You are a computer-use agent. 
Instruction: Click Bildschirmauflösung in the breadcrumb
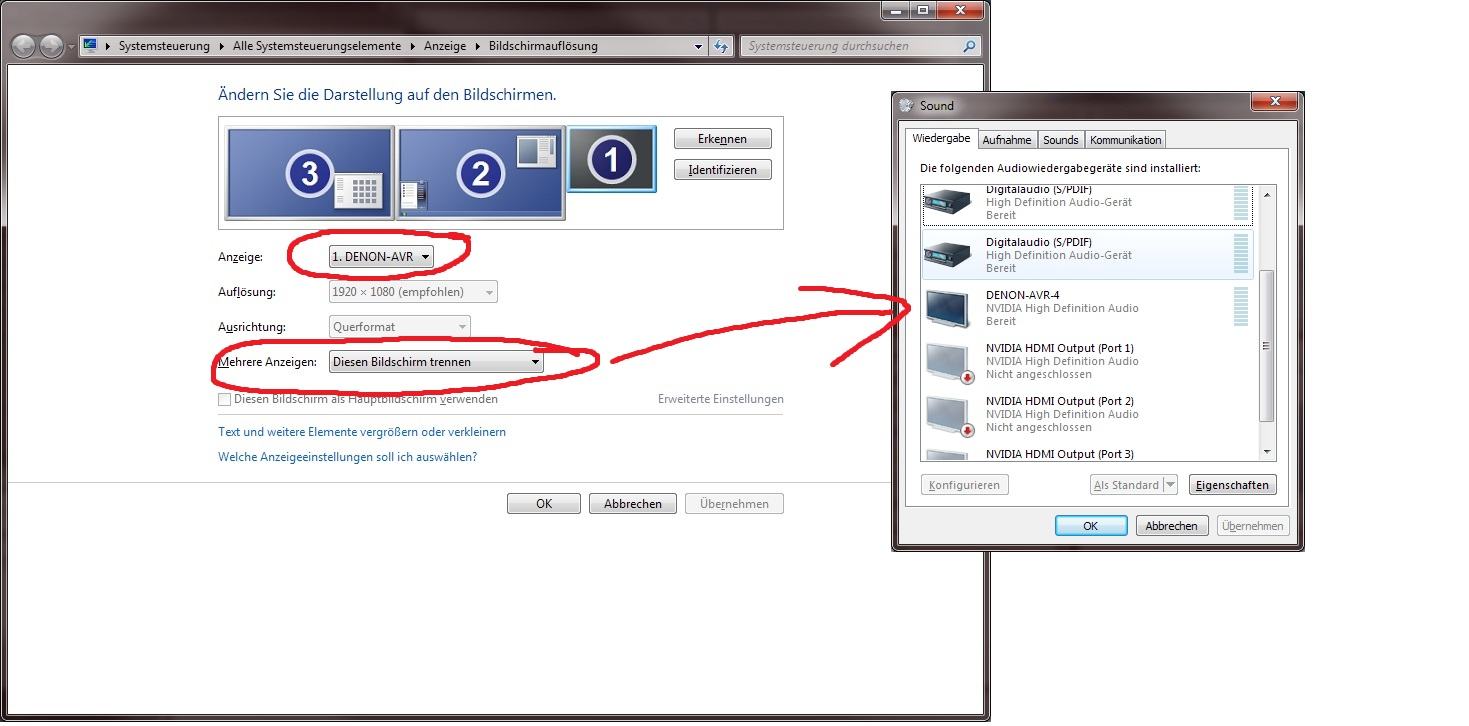543,46
